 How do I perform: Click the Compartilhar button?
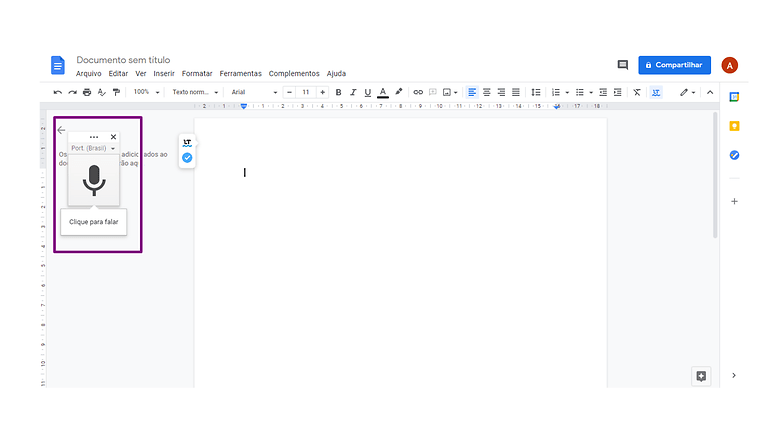[x=674, y=65]
